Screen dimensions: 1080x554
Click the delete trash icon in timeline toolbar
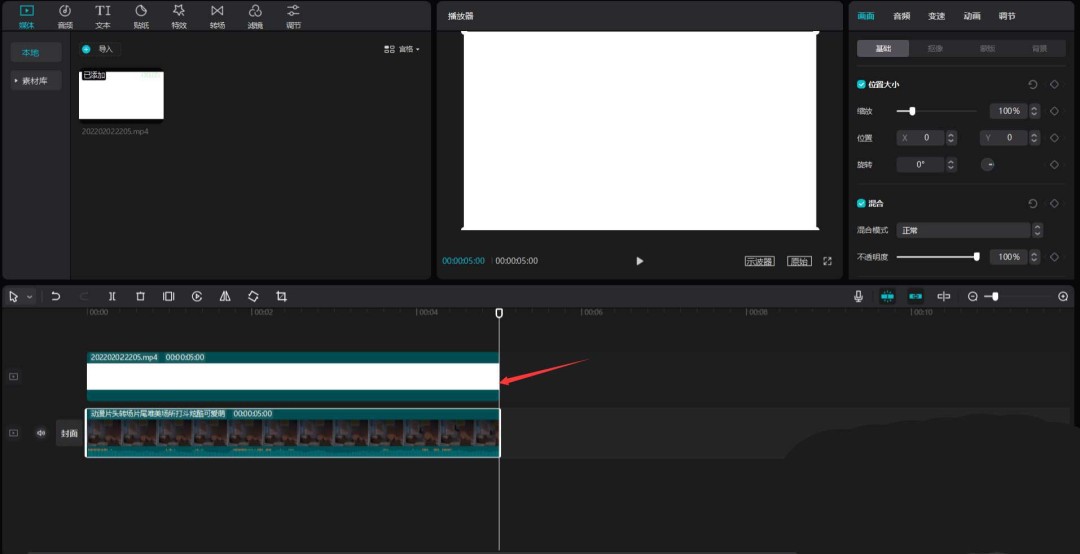(140, 297)
